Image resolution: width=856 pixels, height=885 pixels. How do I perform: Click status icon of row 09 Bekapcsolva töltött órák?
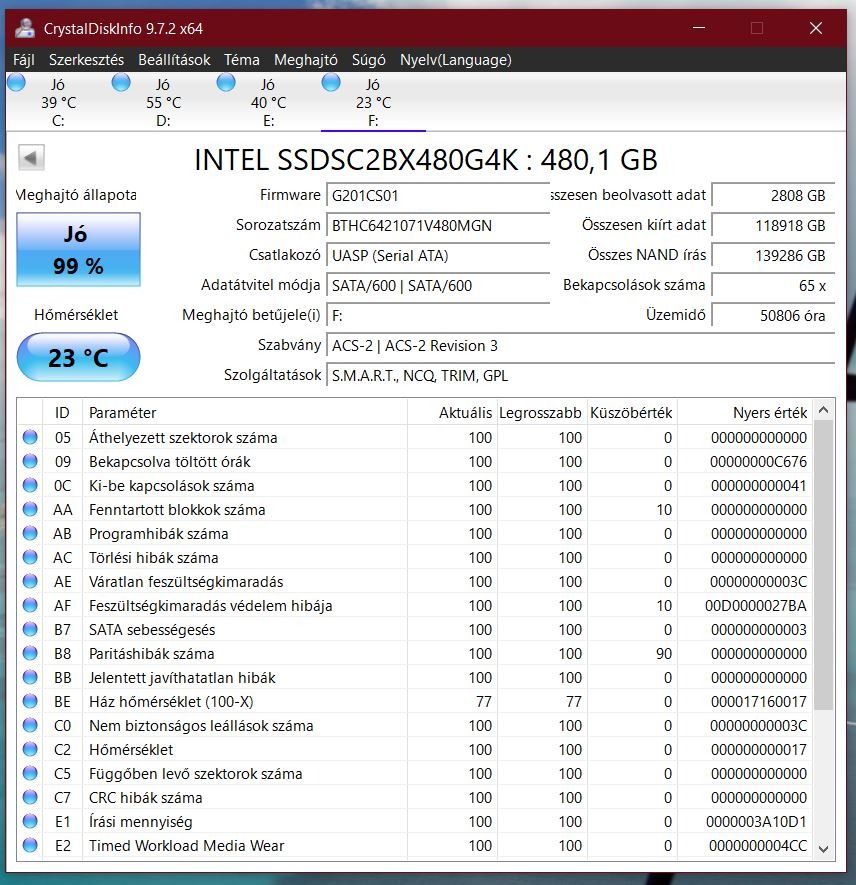(30, 461)
